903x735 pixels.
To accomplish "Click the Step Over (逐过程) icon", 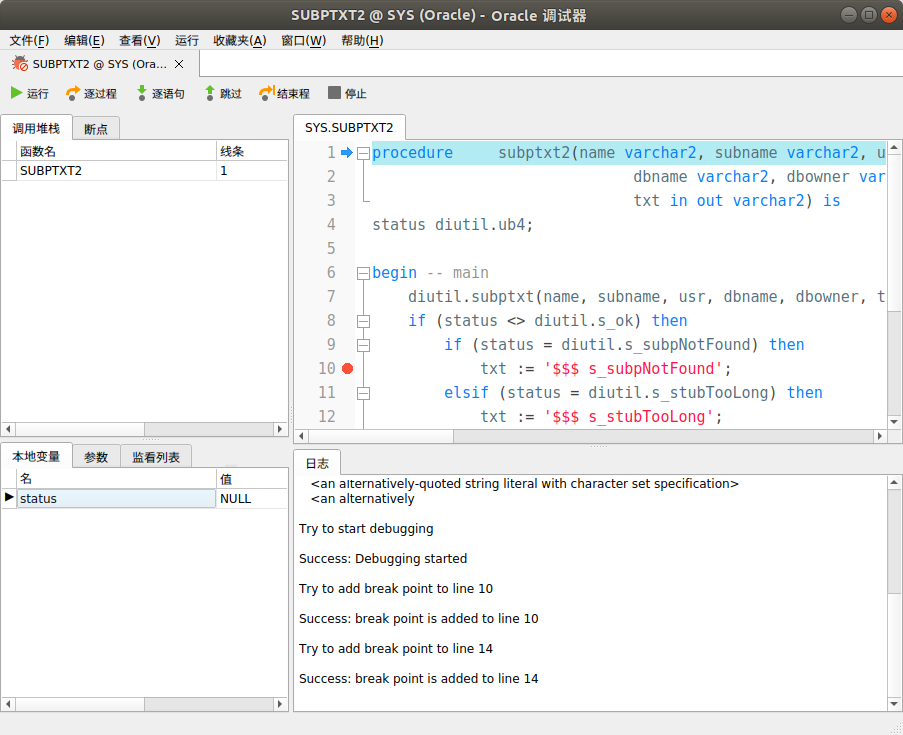I will point(73,93).
